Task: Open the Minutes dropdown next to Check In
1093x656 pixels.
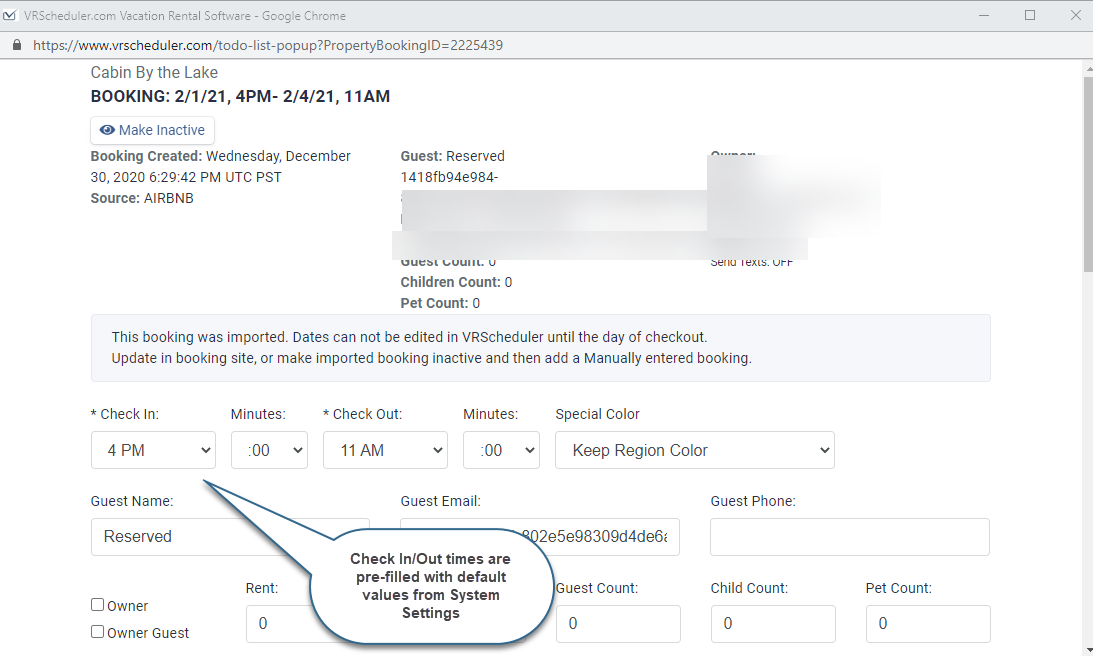Action: [x=269, y=450]
